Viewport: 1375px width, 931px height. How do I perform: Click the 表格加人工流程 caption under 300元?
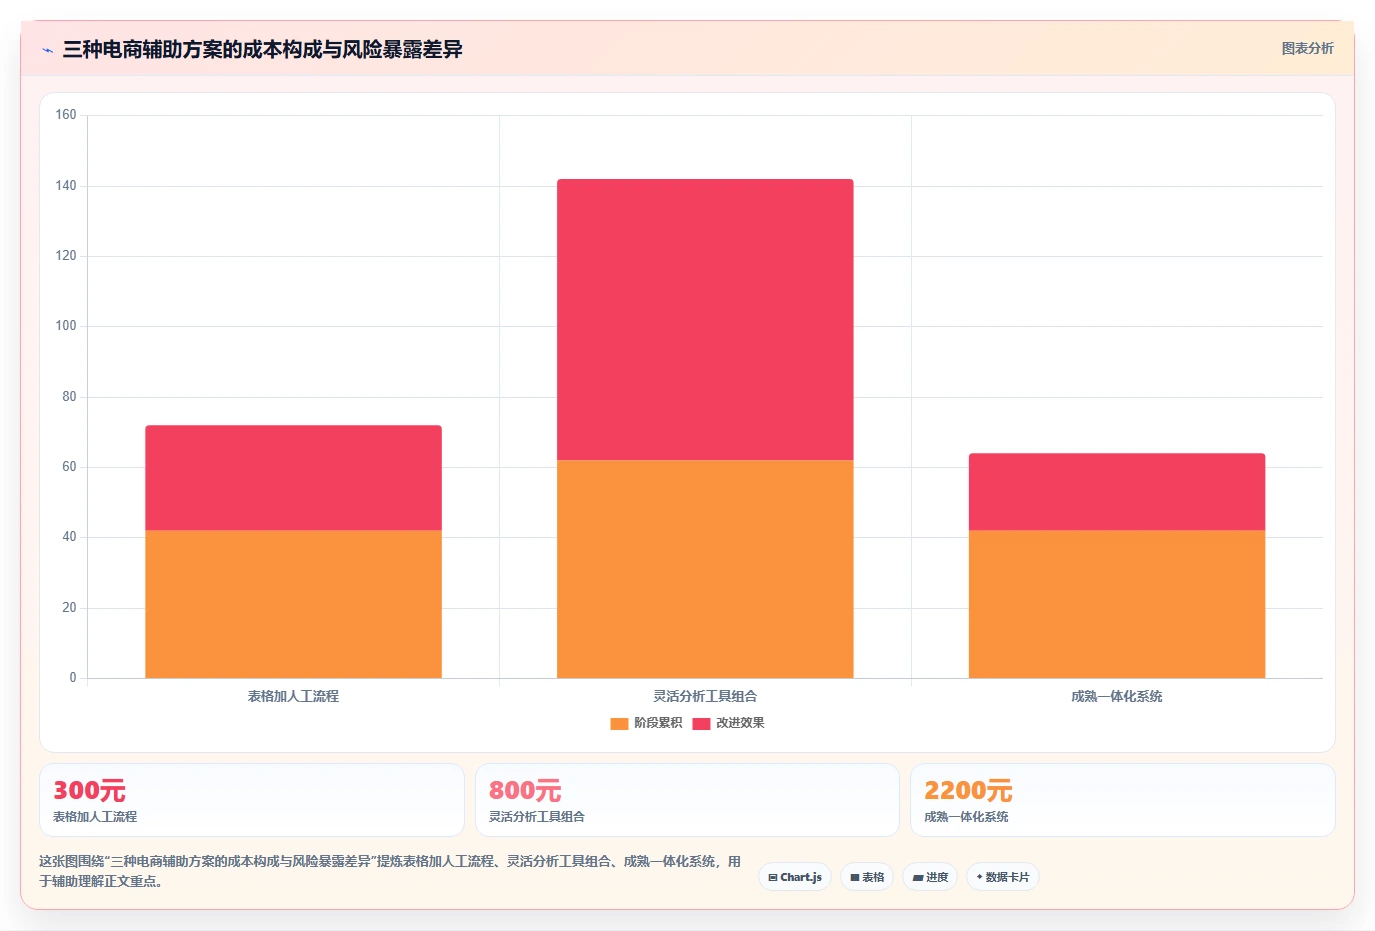[95, 817]
